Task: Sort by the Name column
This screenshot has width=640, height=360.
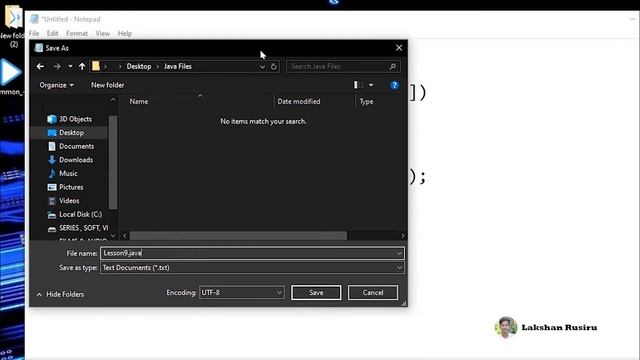Action: [139, 101]
